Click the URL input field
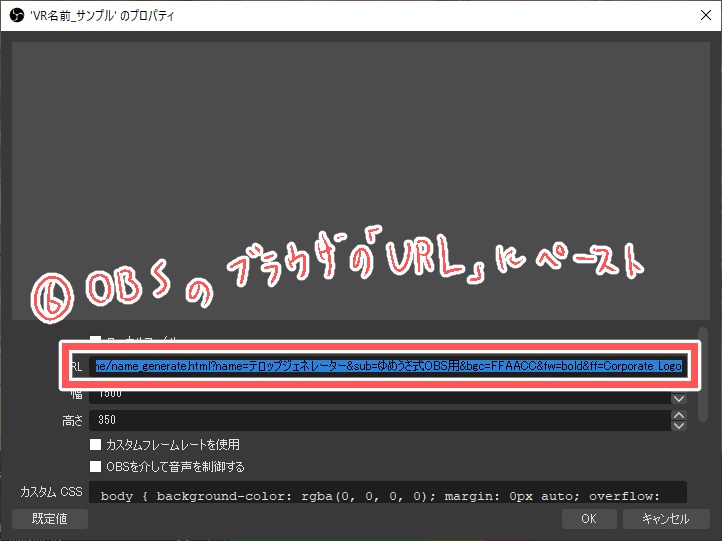Image resolution: width=722 pixels, height=541 pixels. click(x=388, y=366)
